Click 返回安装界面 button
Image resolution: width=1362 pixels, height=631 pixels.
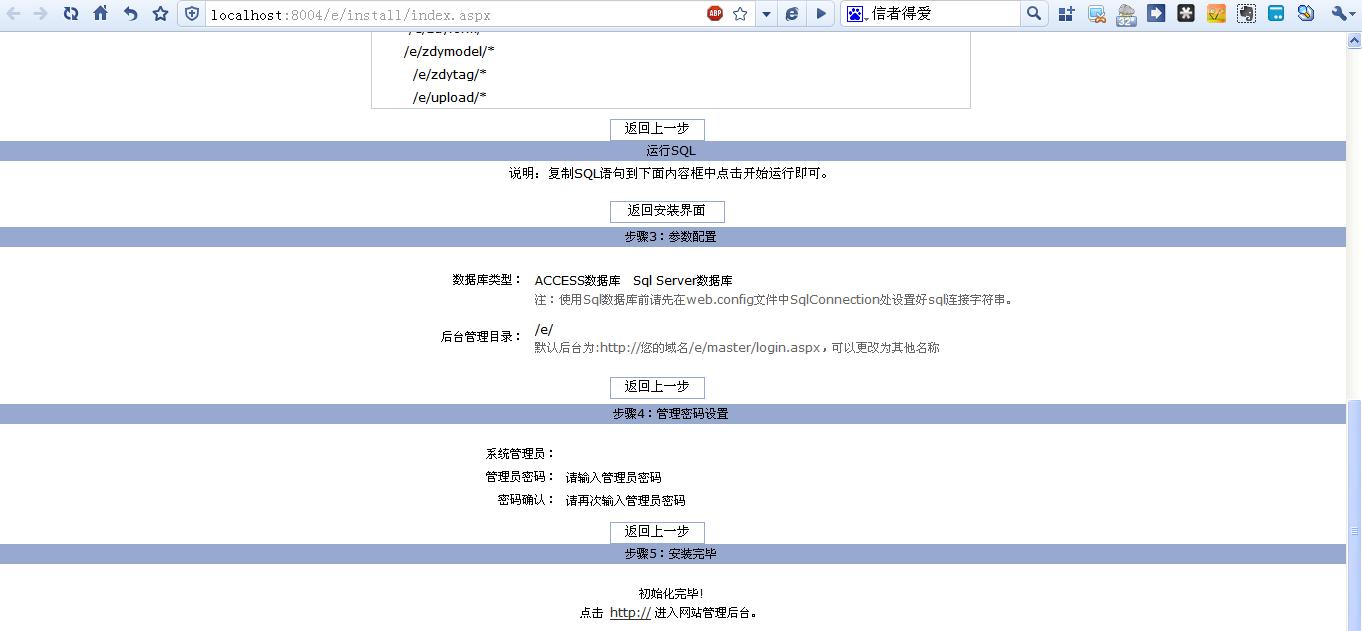click(667, 211)
